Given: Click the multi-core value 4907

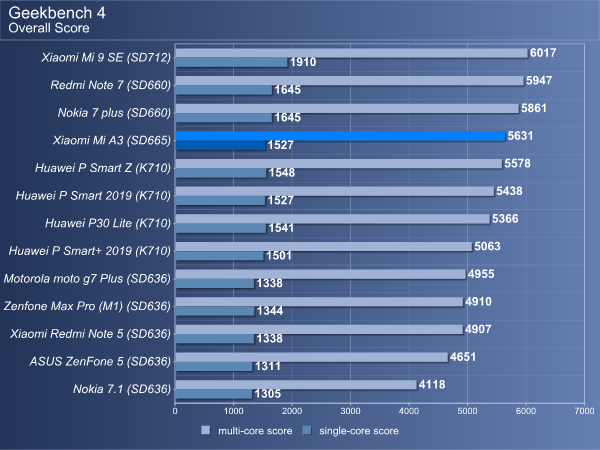Looking at the screenshot, I should [478, 329].
